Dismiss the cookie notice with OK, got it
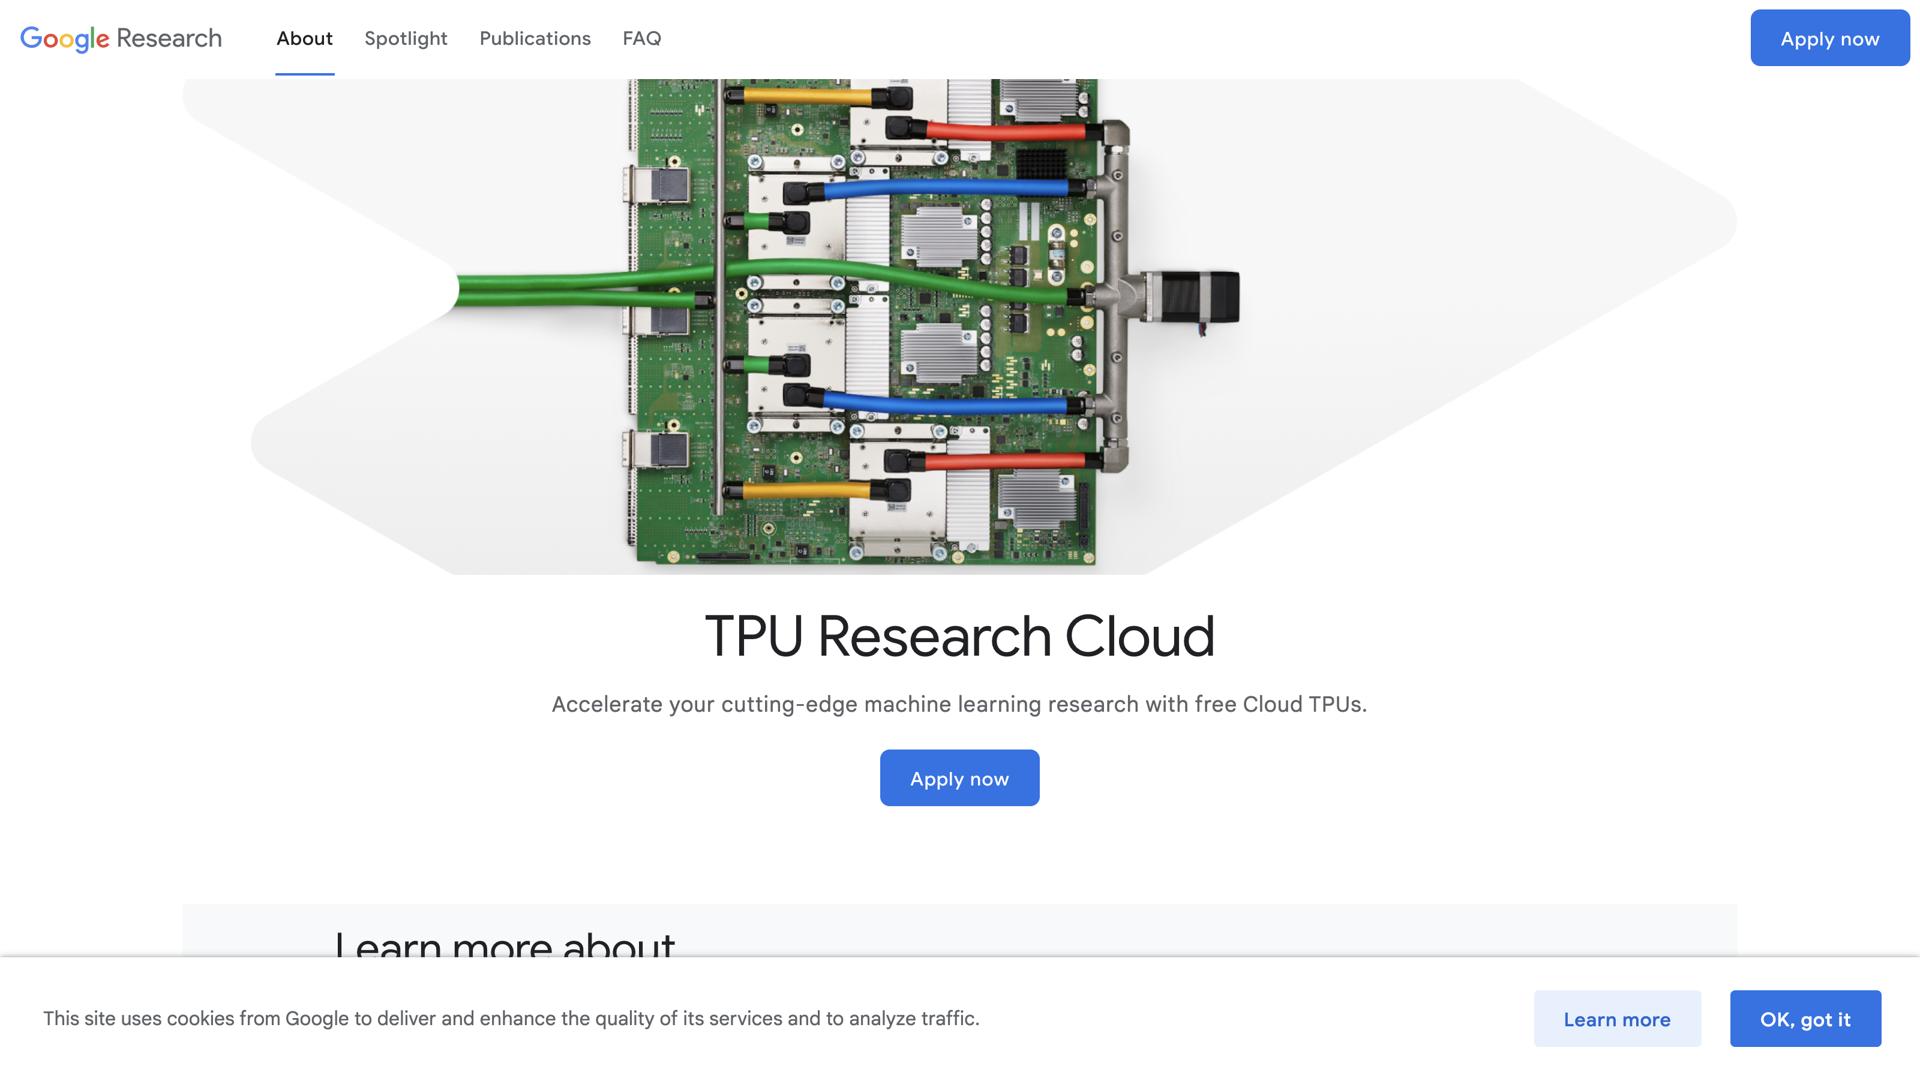 tap(1805, 1019)
